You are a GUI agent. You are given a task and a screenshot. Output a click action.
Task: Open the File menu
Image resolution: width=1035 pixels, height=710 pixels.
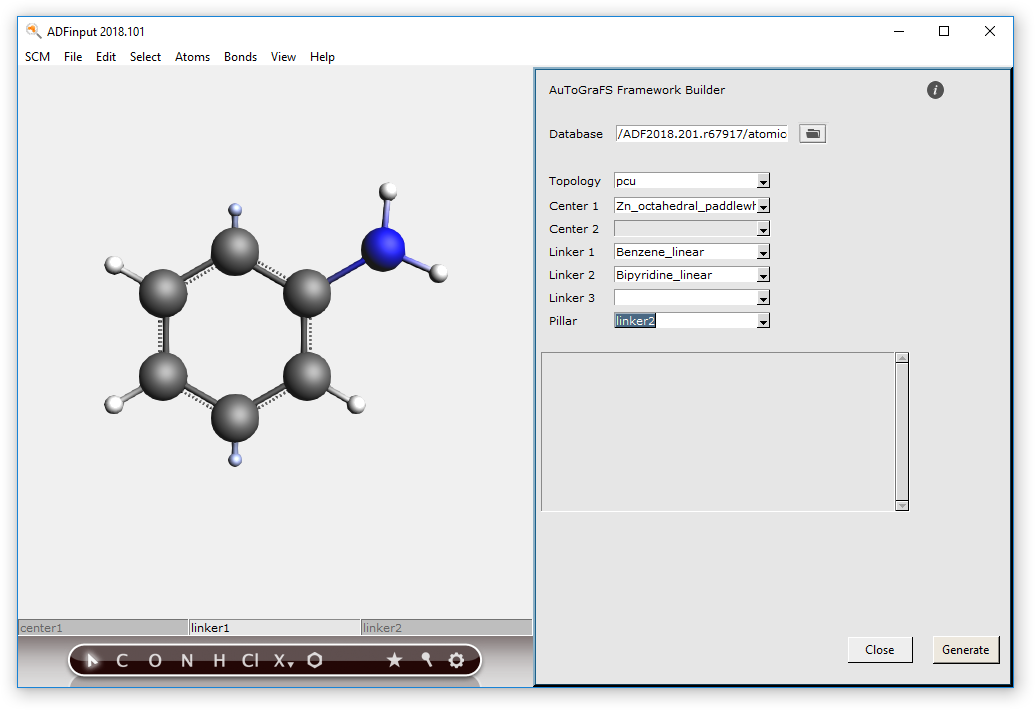(x=73, y=57)
